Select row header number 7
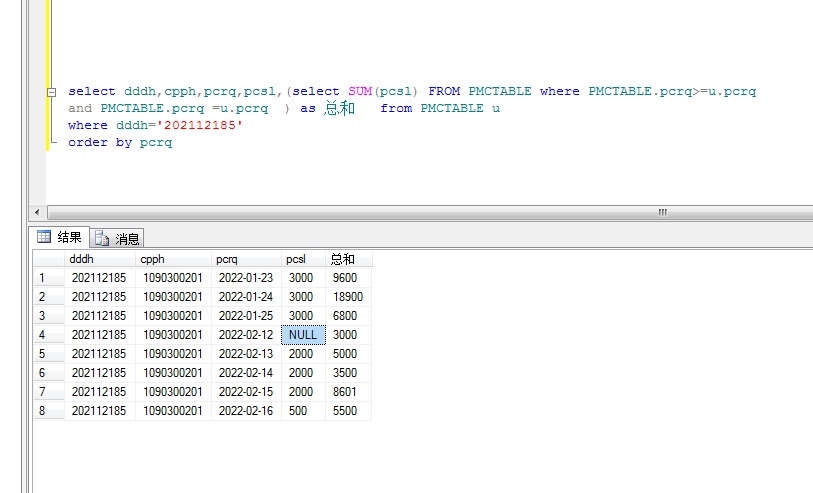The image size is (813, 493). (49, 392)
